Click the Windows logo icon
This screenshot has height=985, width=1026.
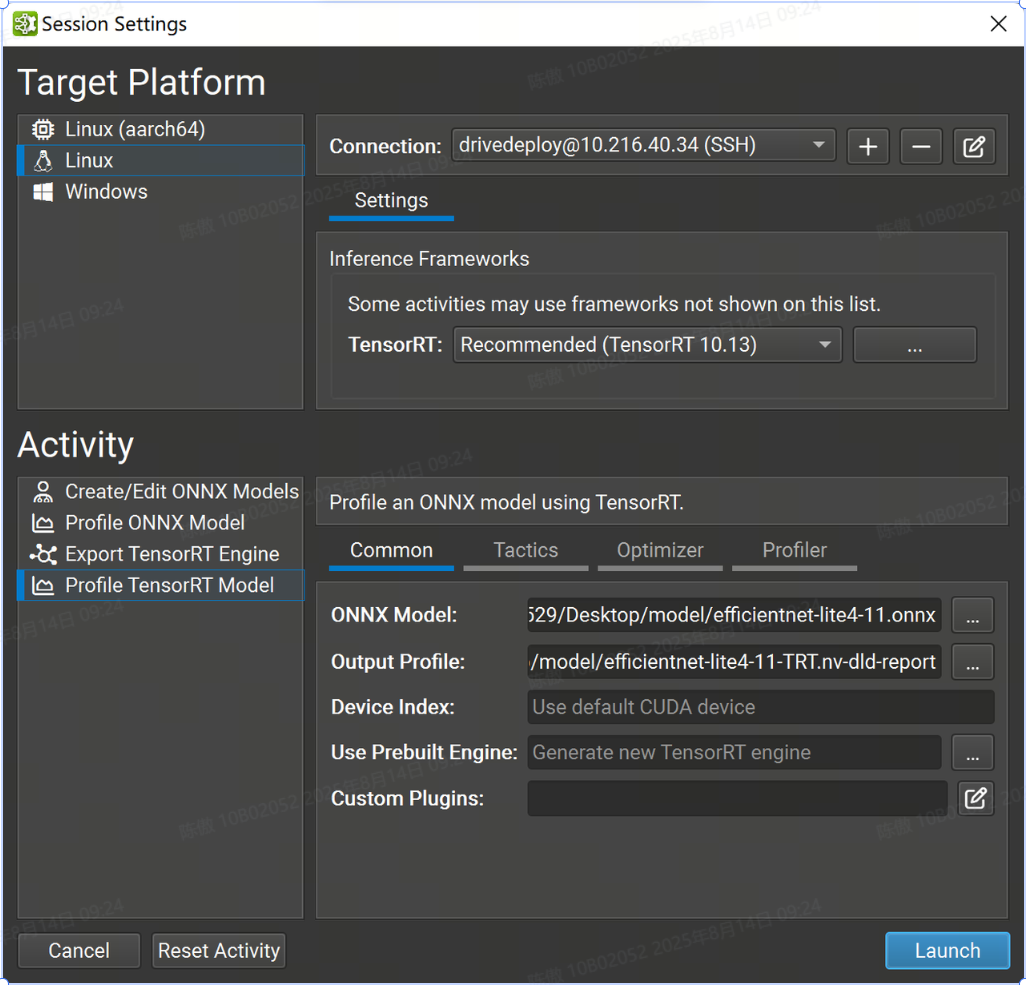(x=43, y=192)
